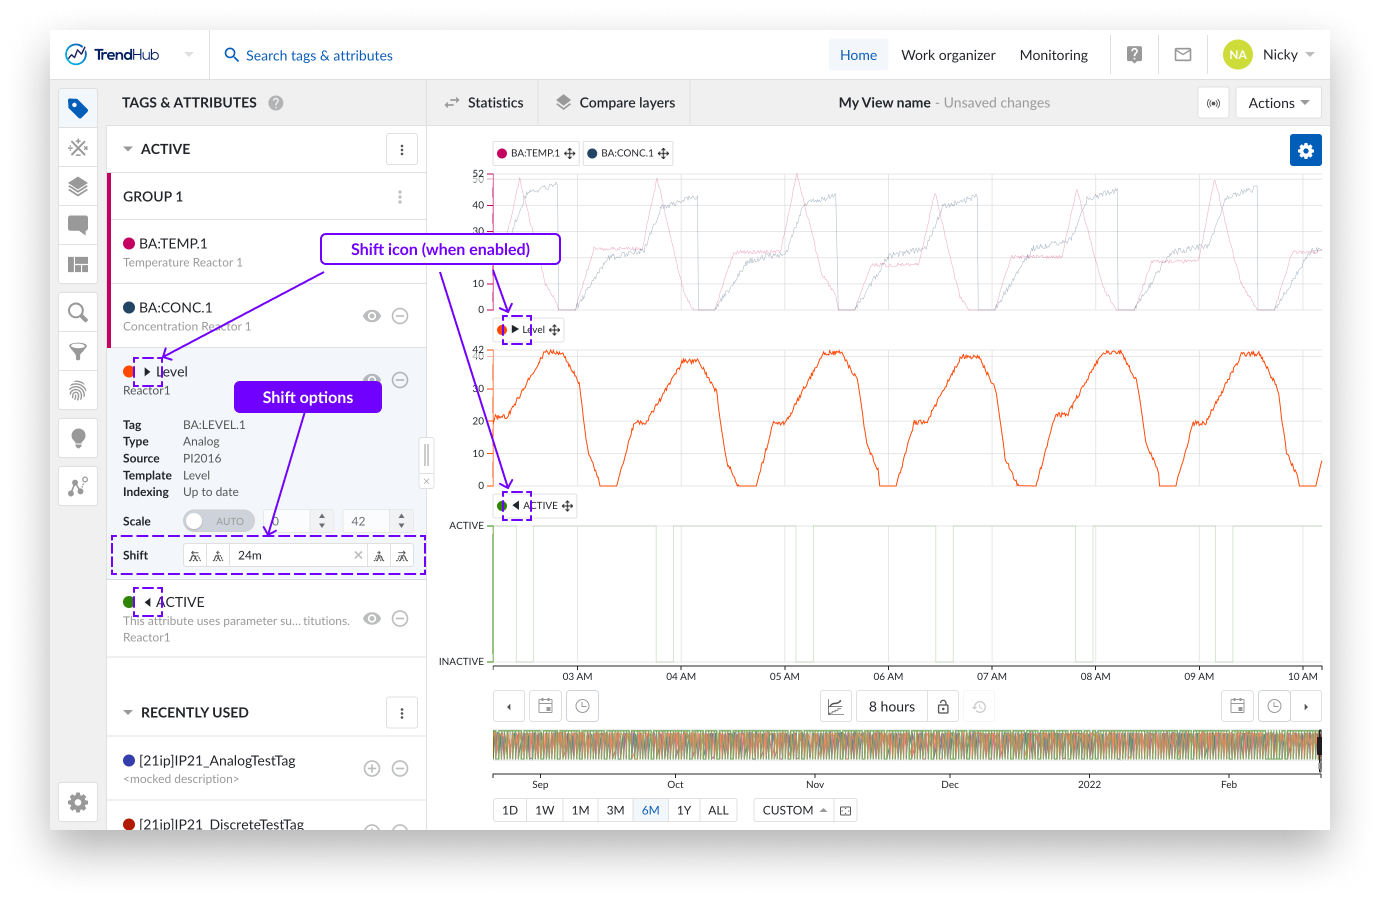This screenshot has height=900, width=1380.
Task: Hide BA:CONC.1 tag with eye icon
Action: (372, 316)
